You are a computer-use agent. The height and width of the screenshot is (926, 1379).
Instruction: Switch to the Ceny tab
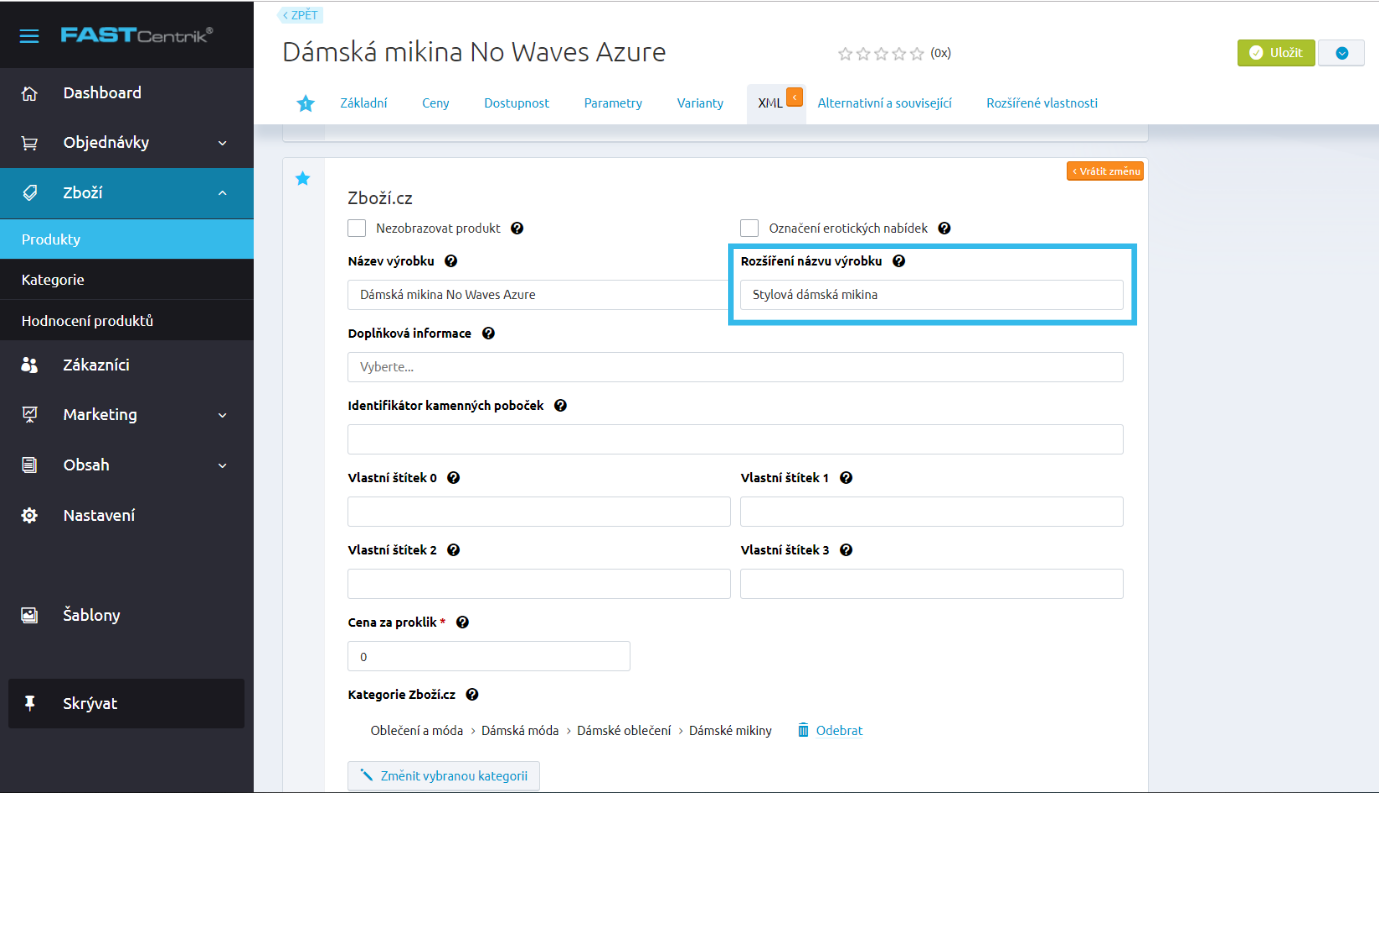pos(436,103)
